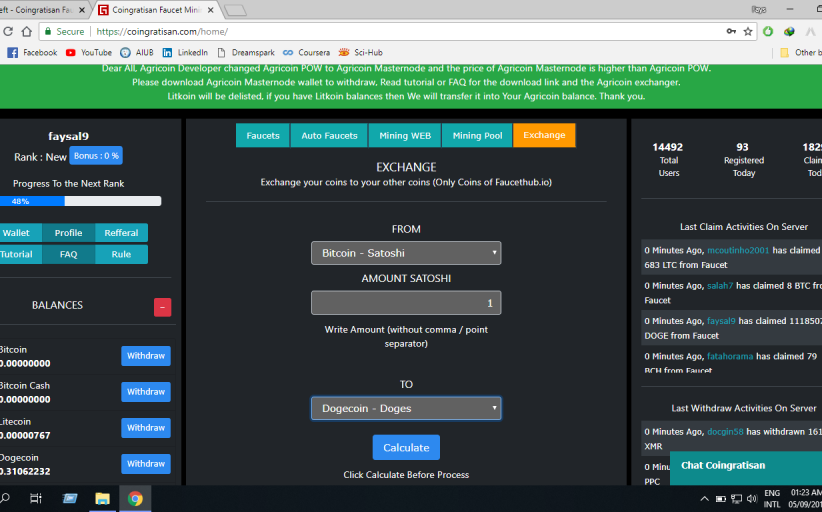822x512 pixels.
Task: Click Withdraw next to Litecoin balance
Action: point(146,427)
